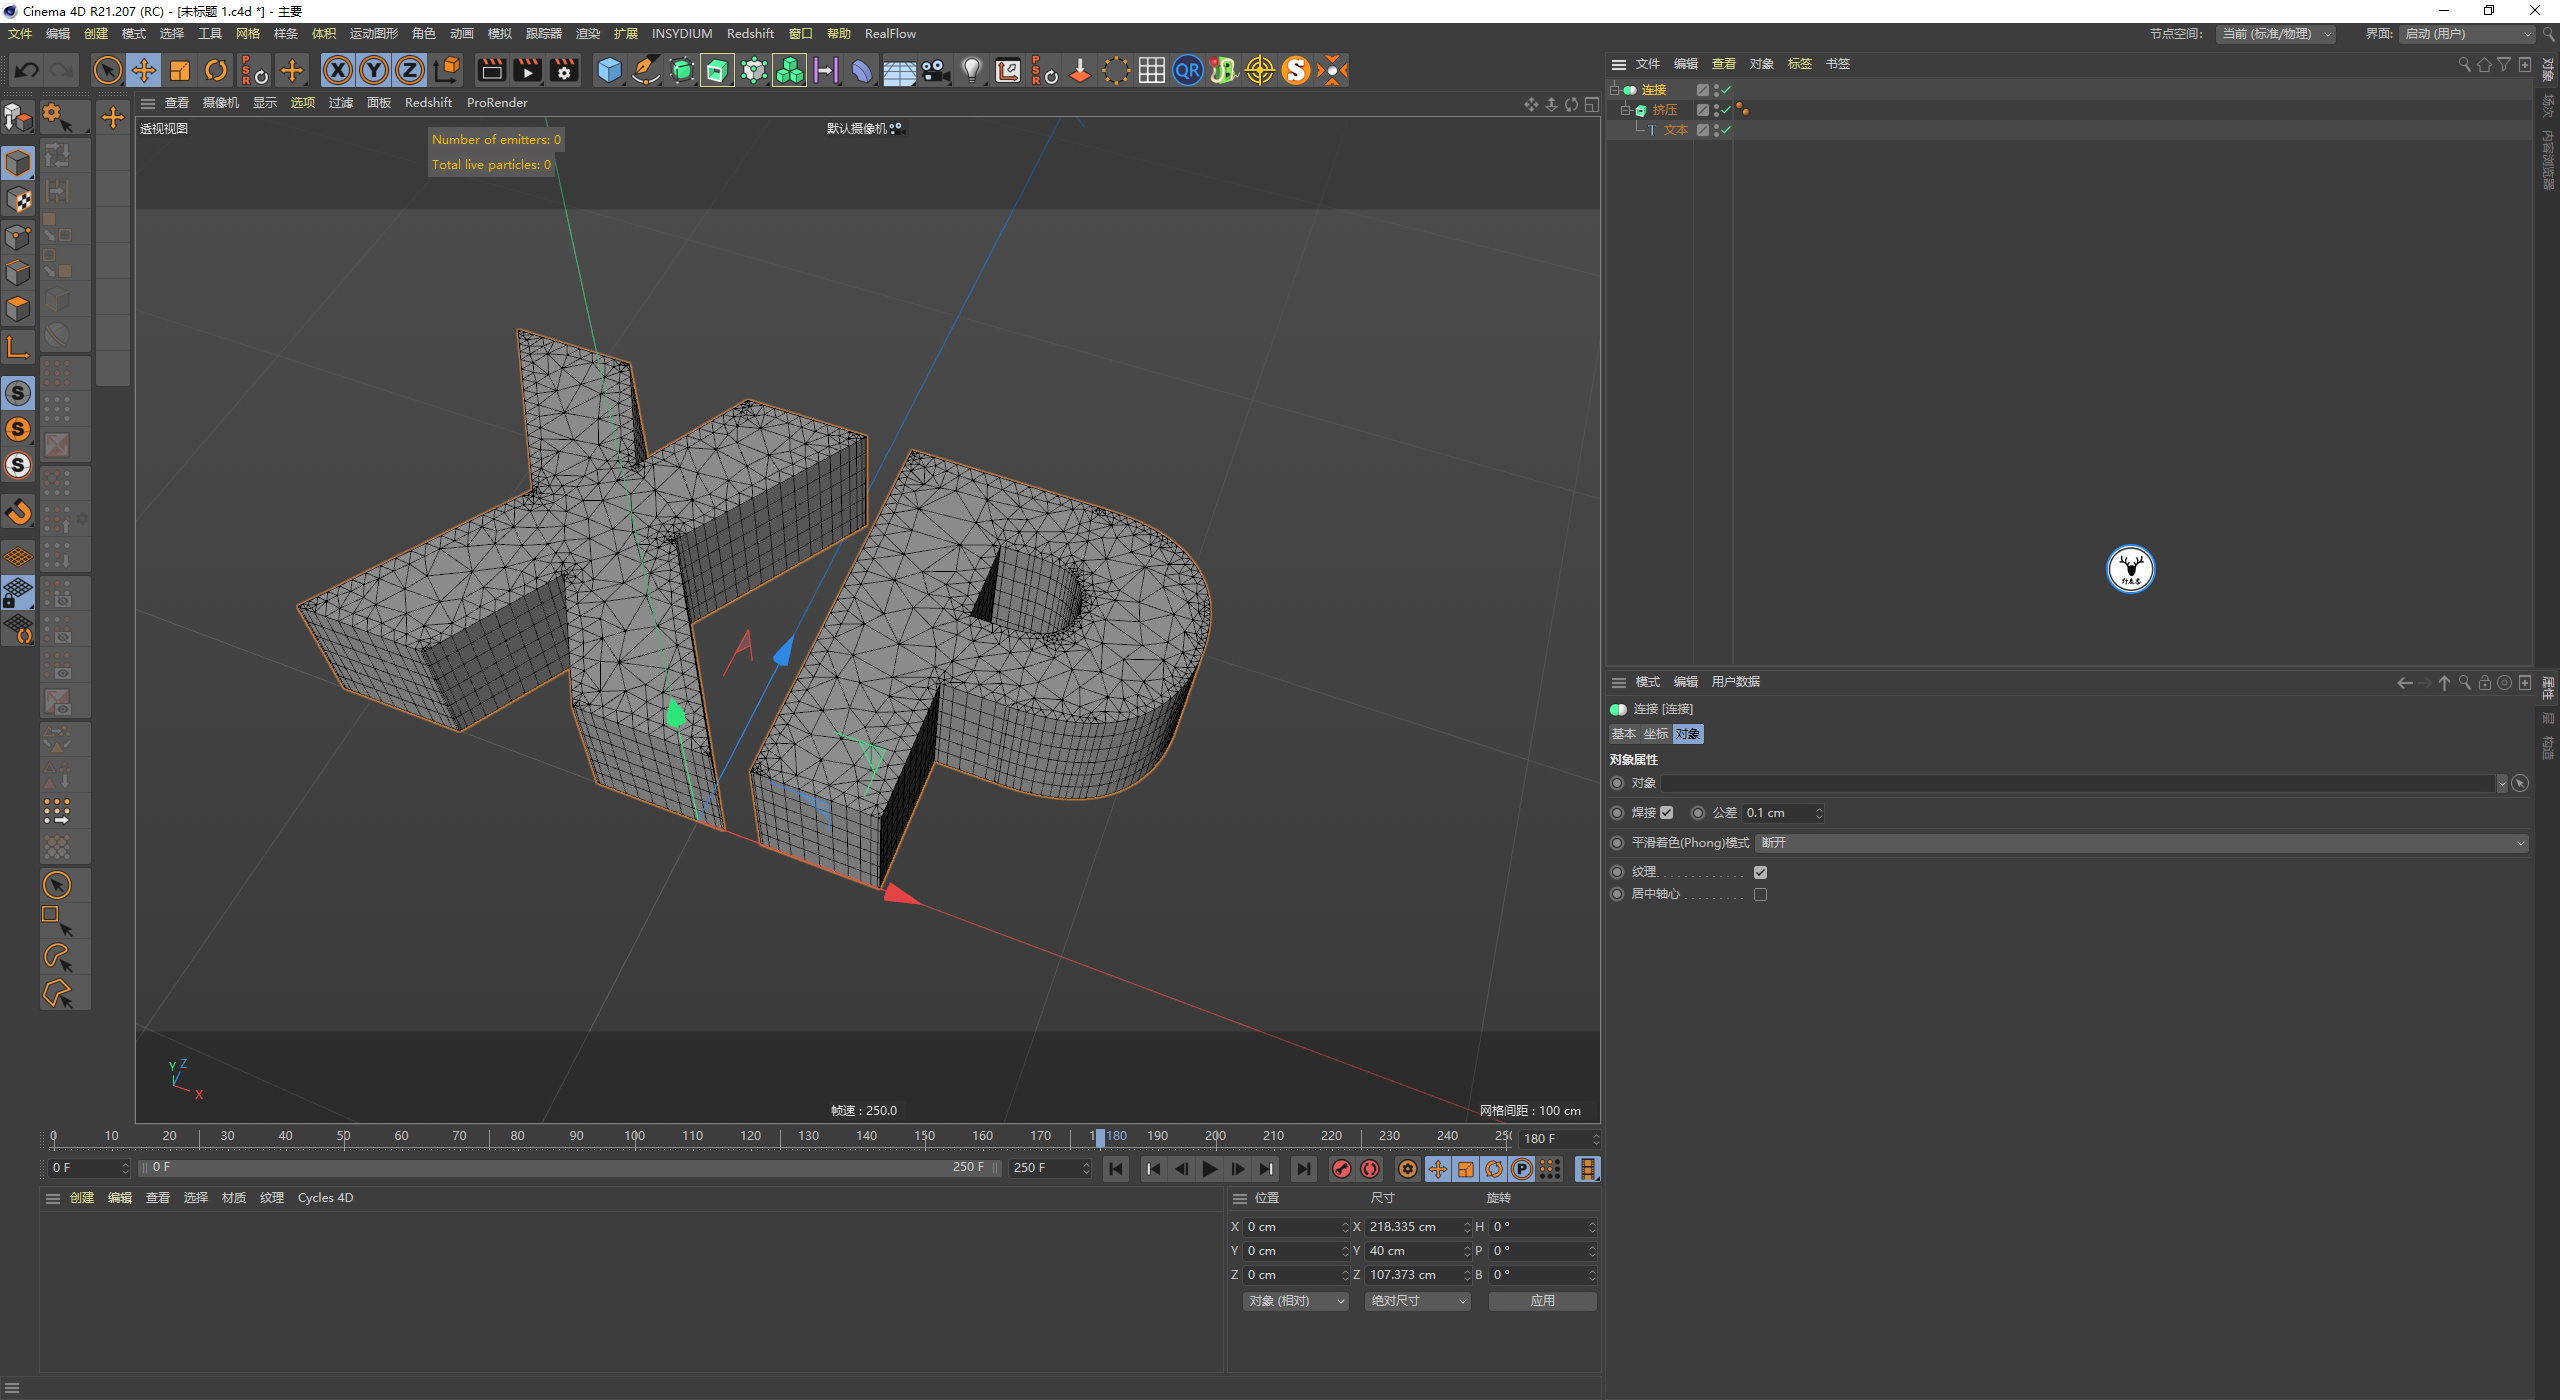
Task: Uncheck the 焊接 weld checkbox
Action: tap(1667, 813)
